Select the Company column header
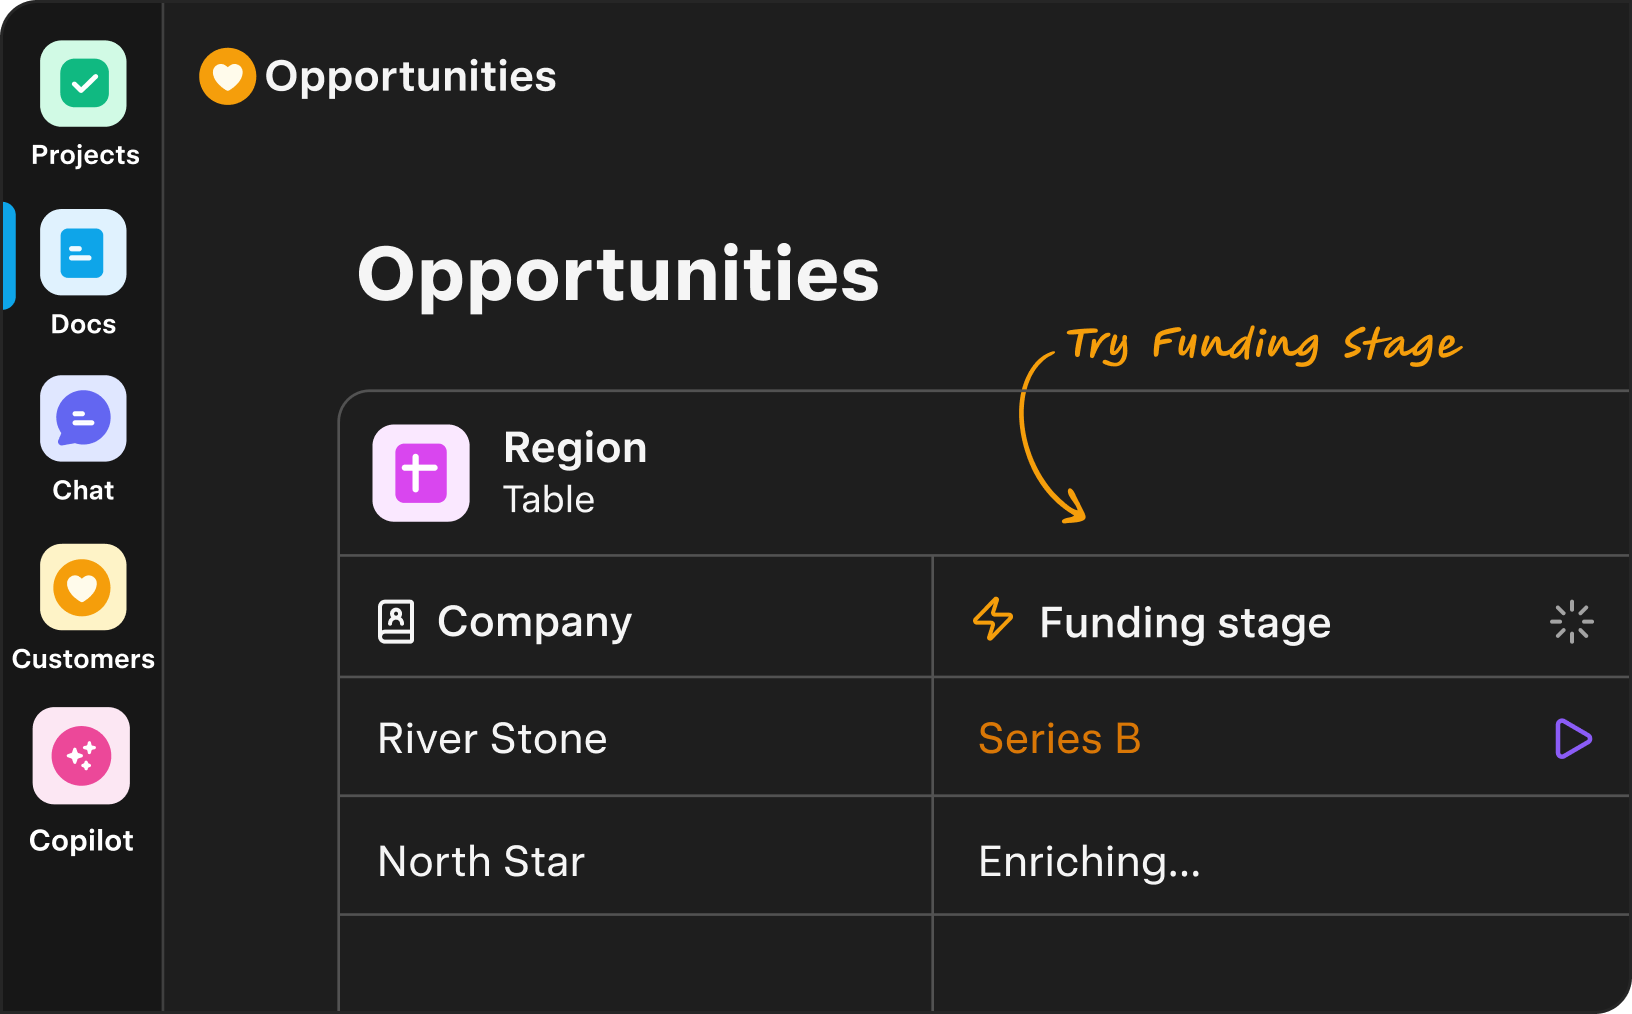Screen dimensions: 1632x1014 tap(534, 622)
